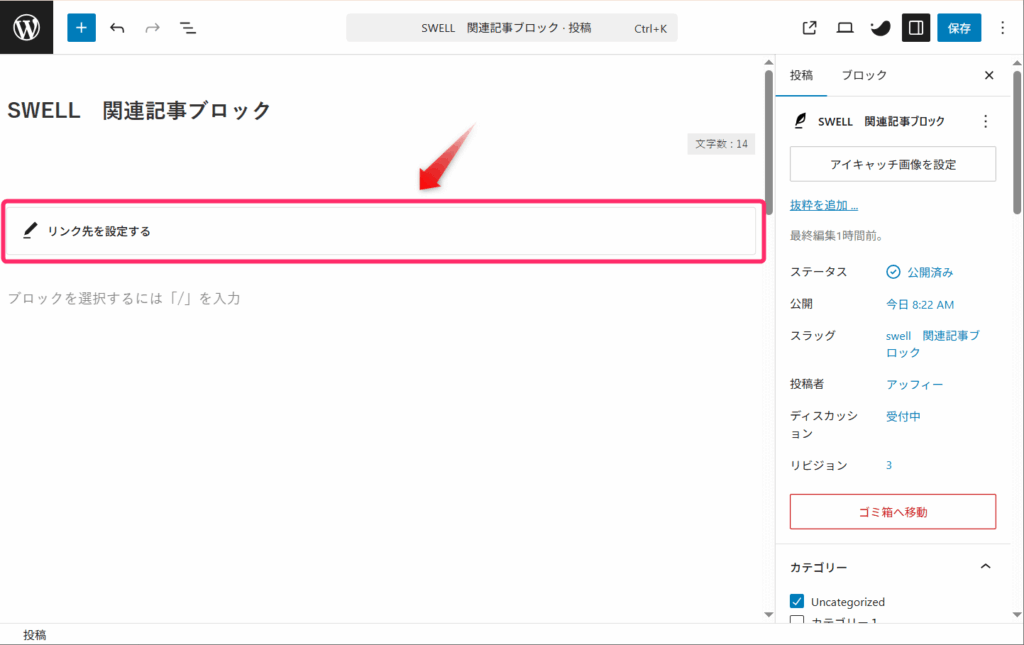Viewport: 1024px width, 645px height.
Task: Open the WordPress logo menu
Action: tap(26, 27)
